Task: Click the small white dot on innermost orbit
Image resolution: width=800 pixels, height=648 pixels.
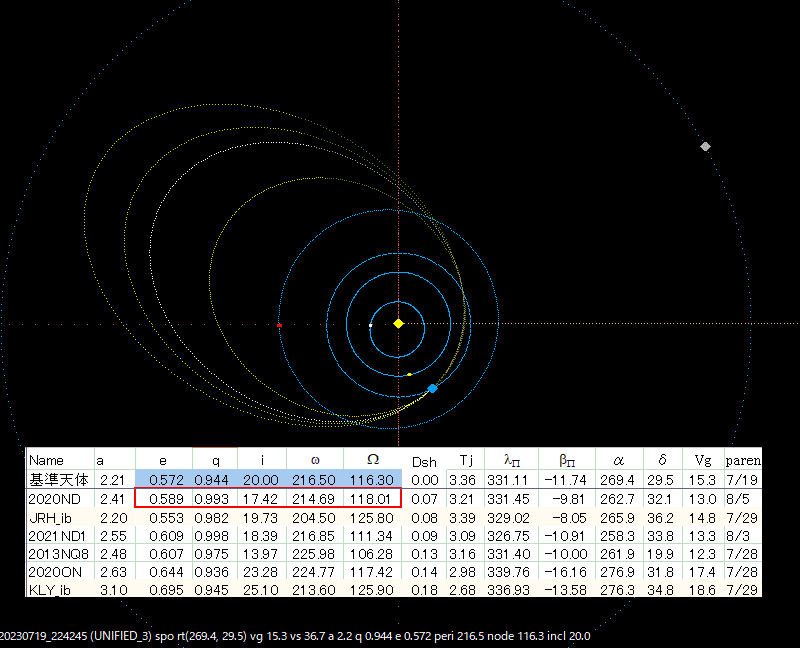Action: (x=371, y=325)
